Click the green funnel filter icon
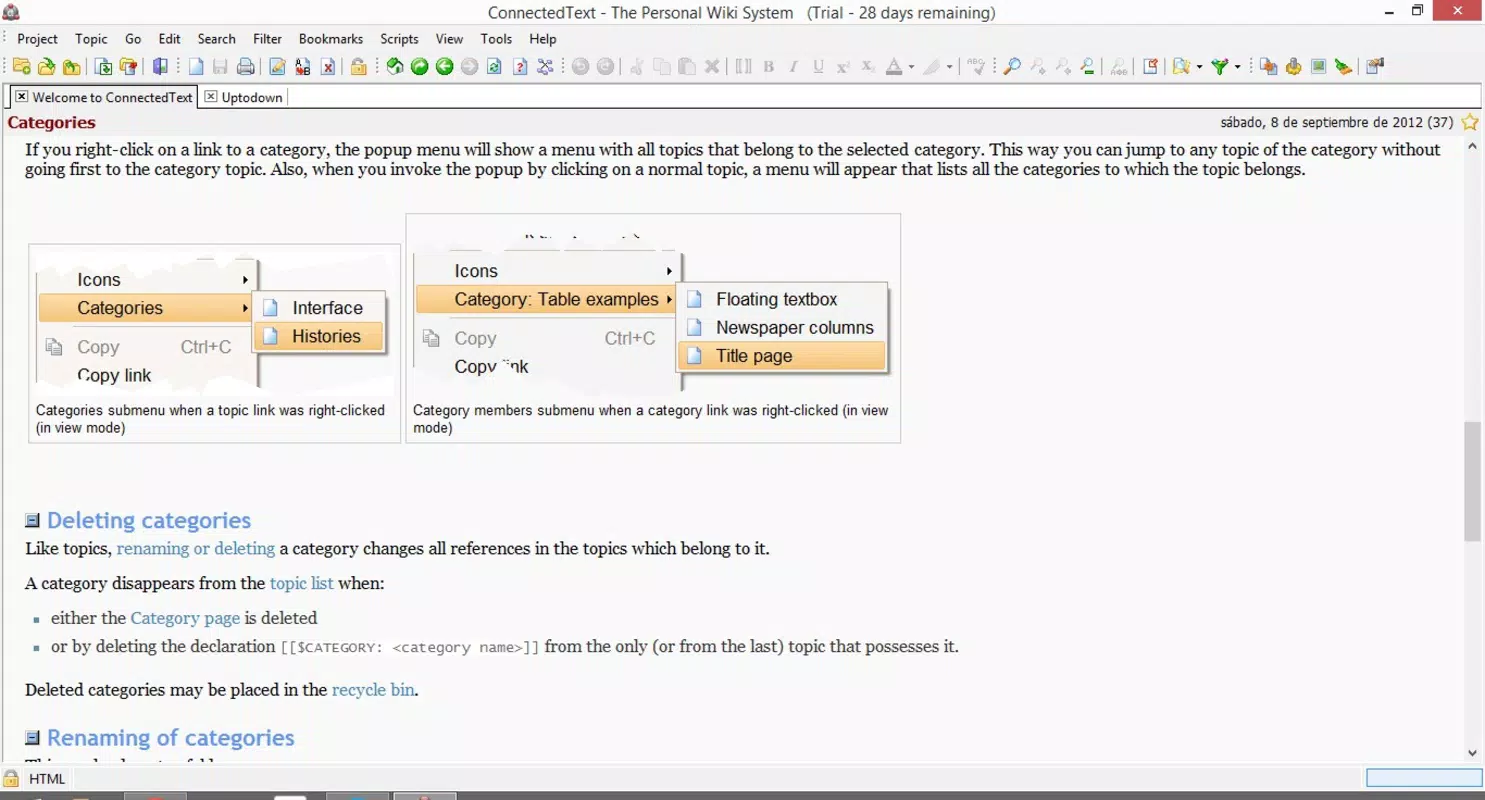 coord(1219,67)
